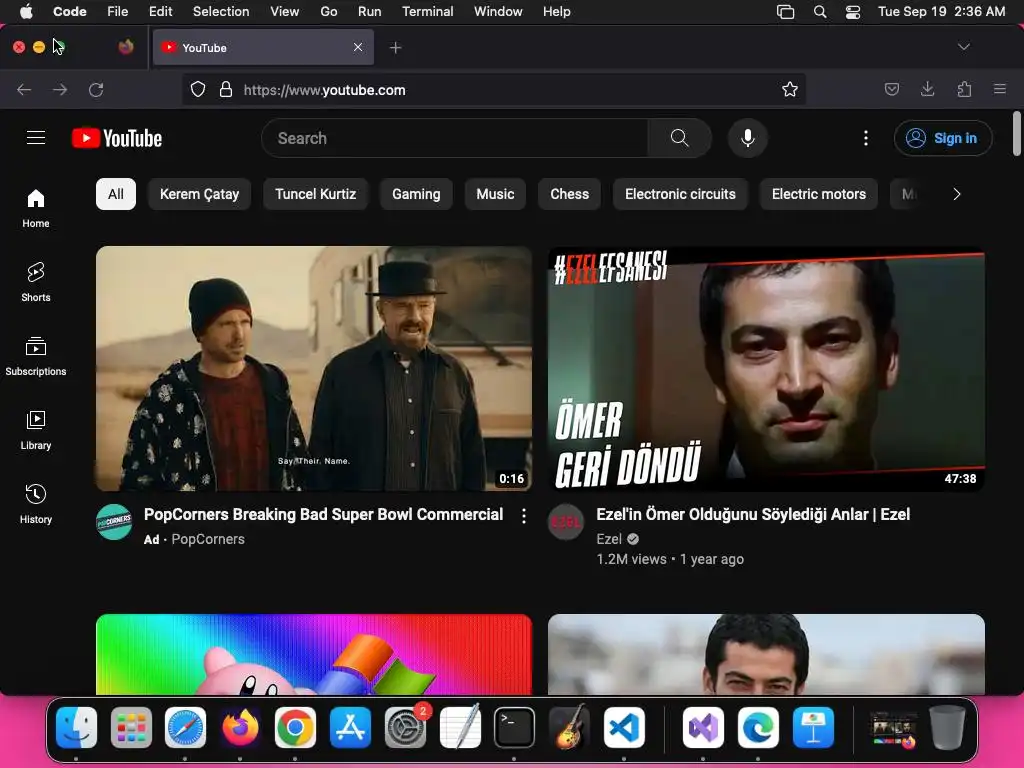Image resolution: width=1024 pixels, height=768 pixels.
Task: Filter feed by Electronic circuits
Action: click(x=680, y=194)
